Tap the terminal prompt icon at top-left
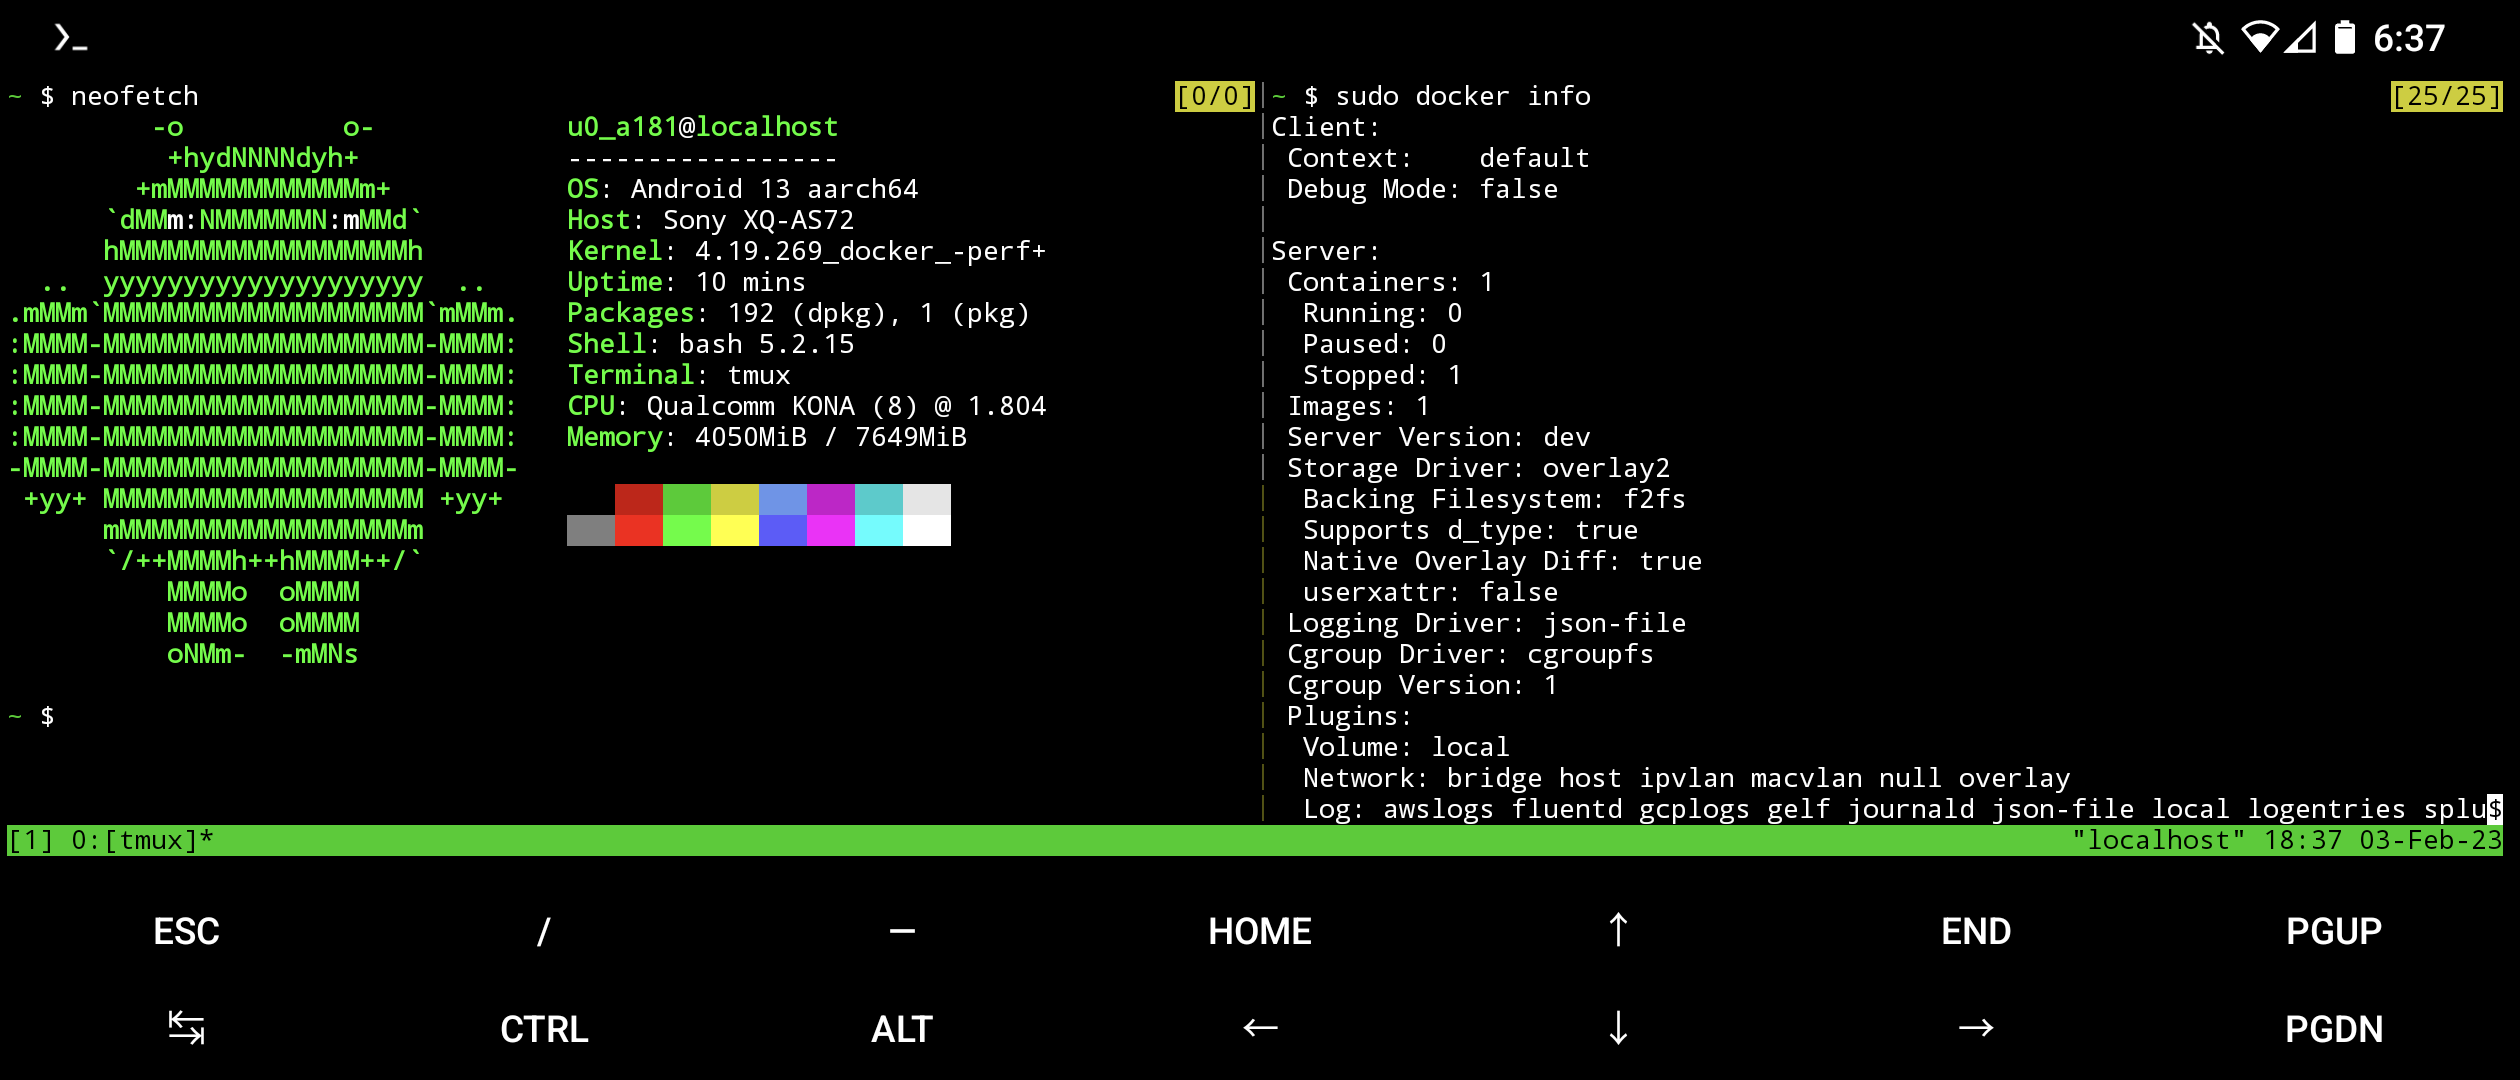The width and height of the screenshot is (2520, 1080). click(x=70, y=38)
